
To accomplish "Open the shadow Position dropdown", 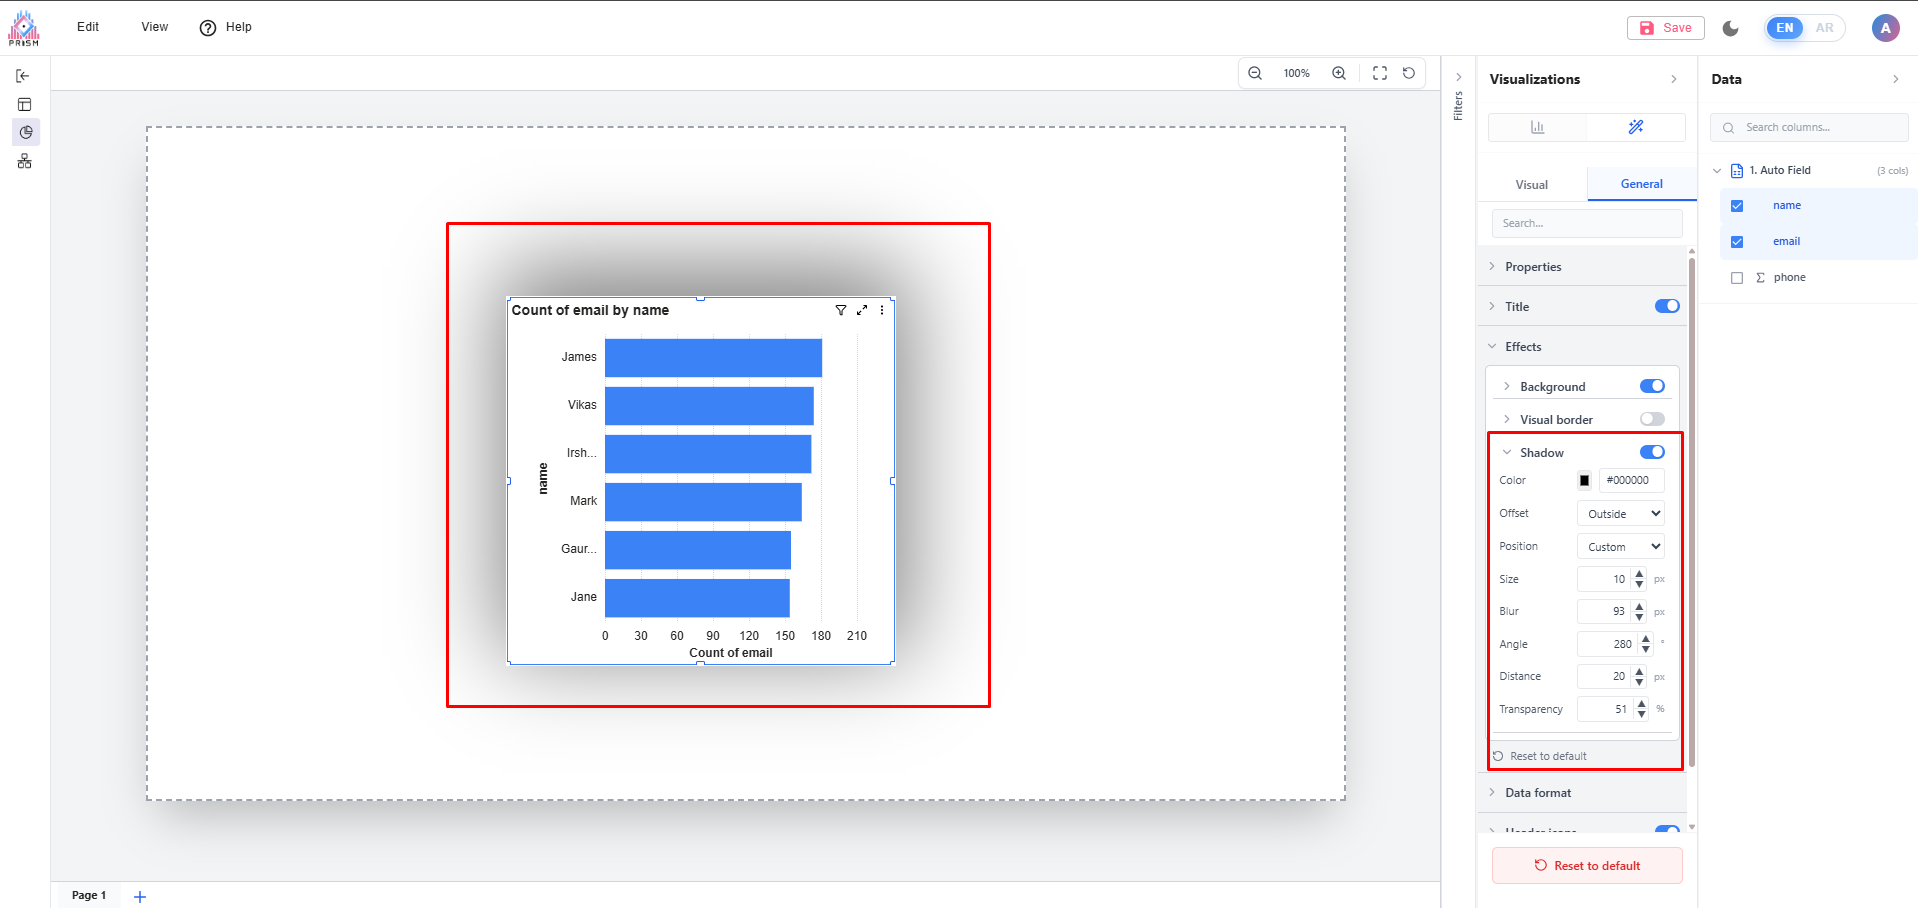I will point(1620,547).
